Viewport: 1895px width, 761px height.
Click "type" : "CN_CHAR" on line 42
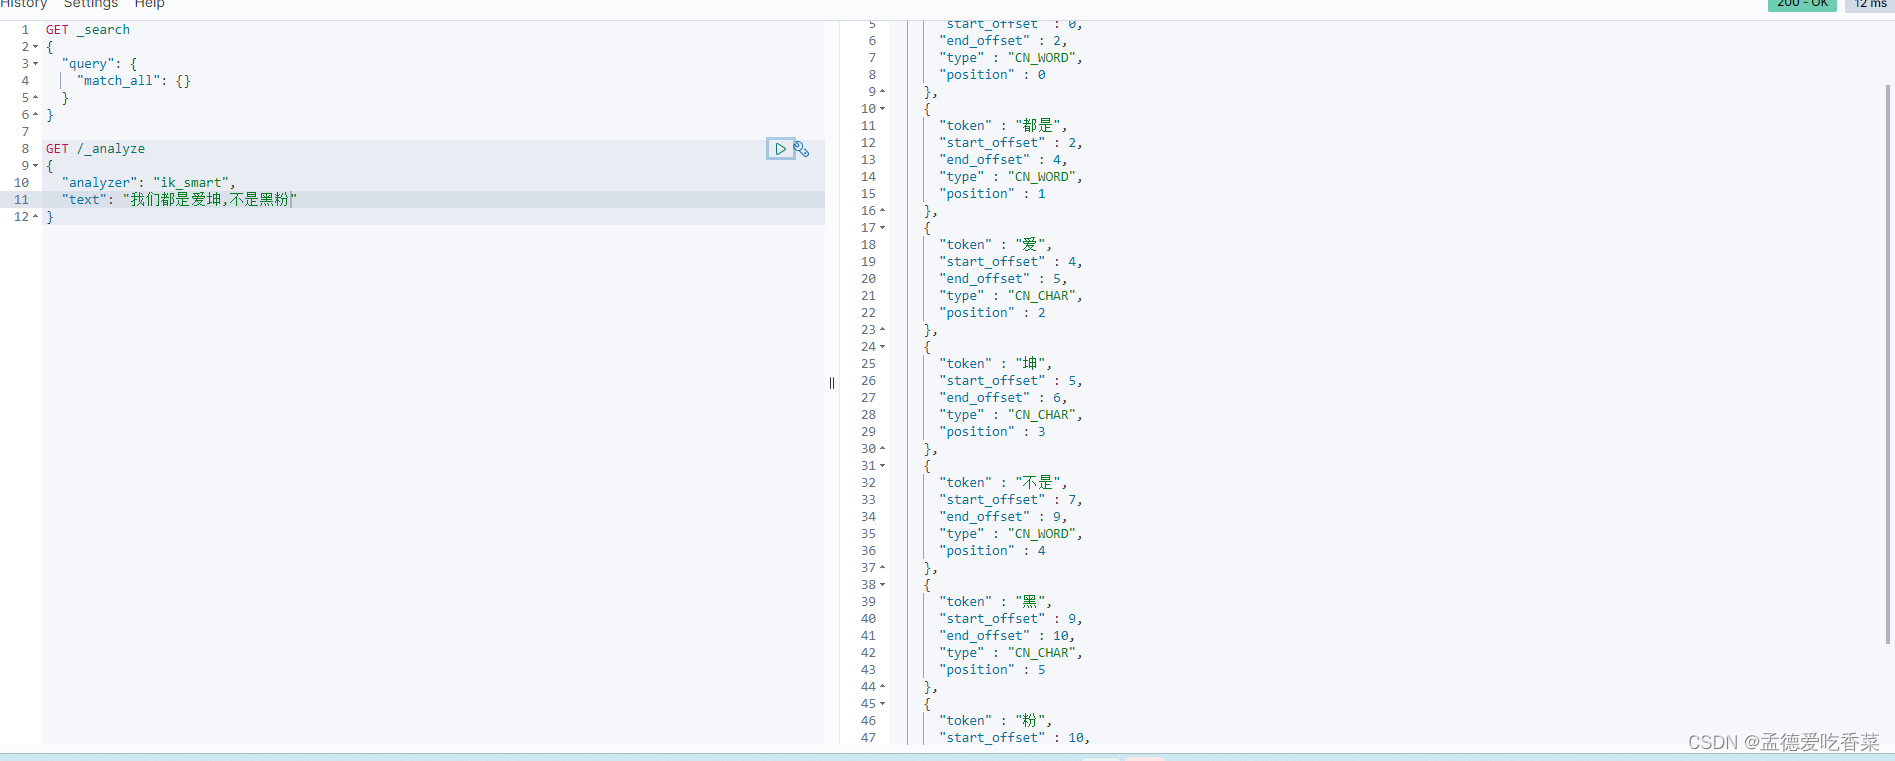(1011, 653)
